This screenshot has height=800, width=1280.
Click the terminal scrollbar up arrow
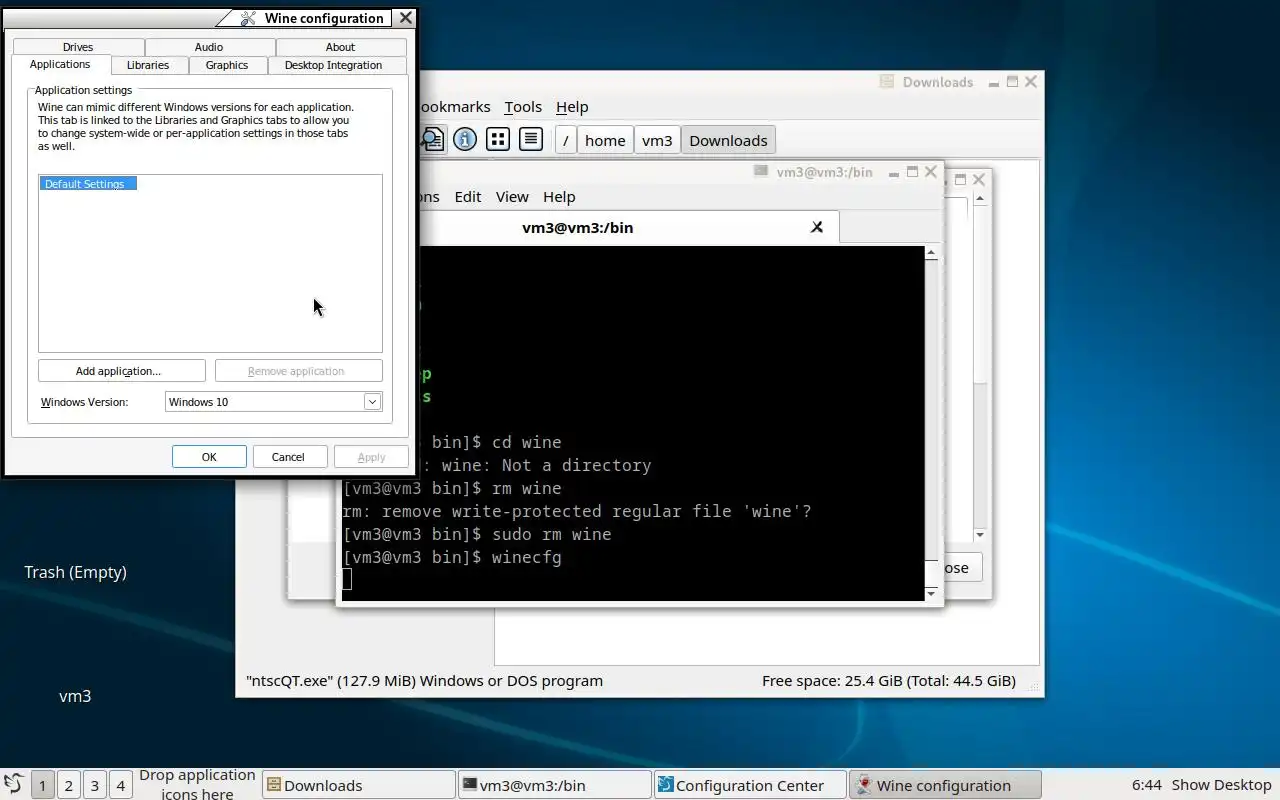931,254
